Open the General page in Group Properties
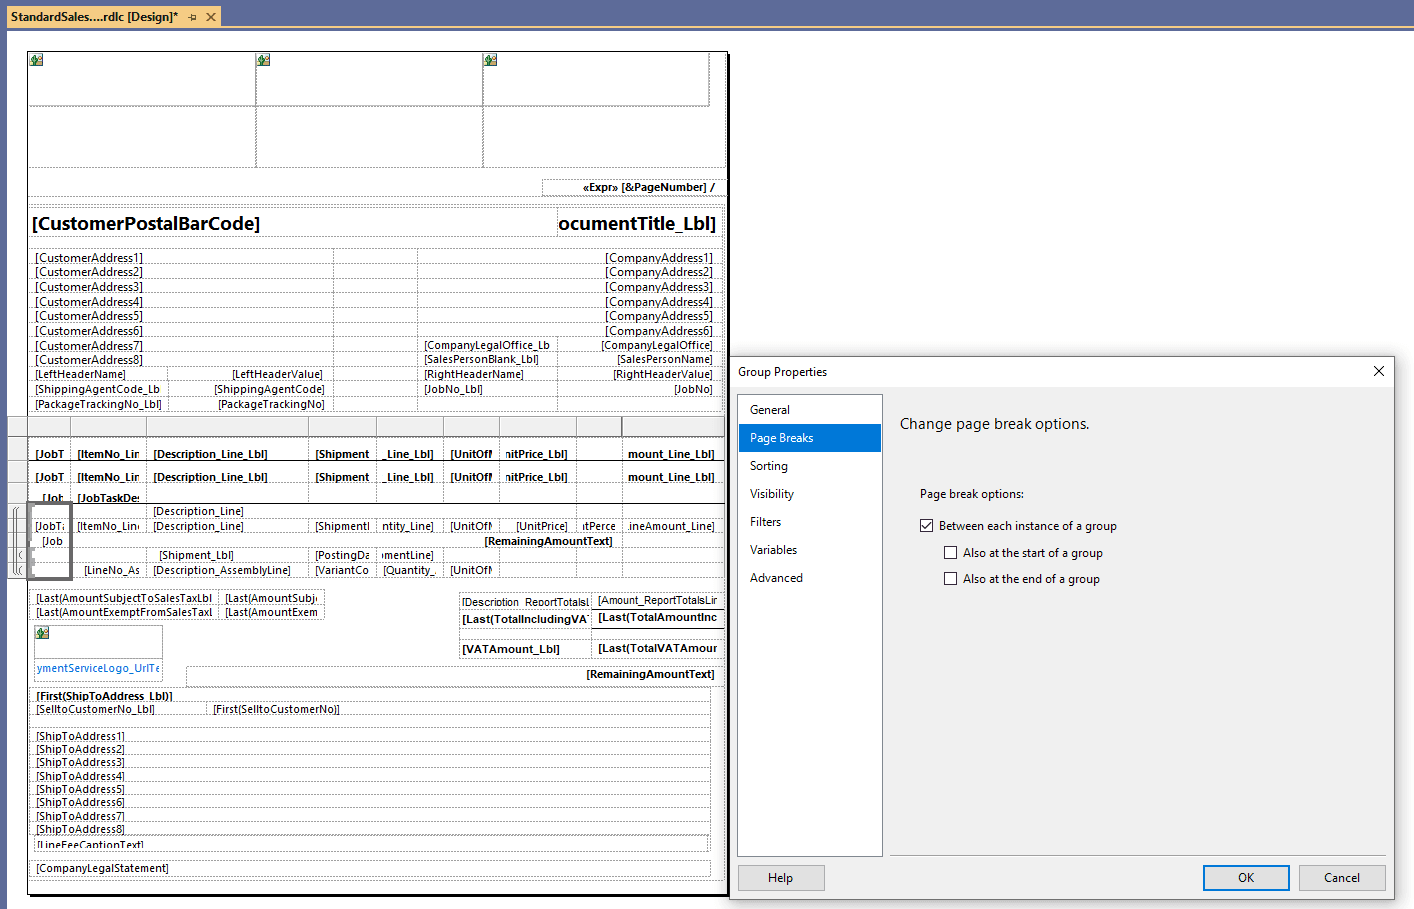Screen dimensions: 1414x909 pyautogui.click(x=810, y=410)
